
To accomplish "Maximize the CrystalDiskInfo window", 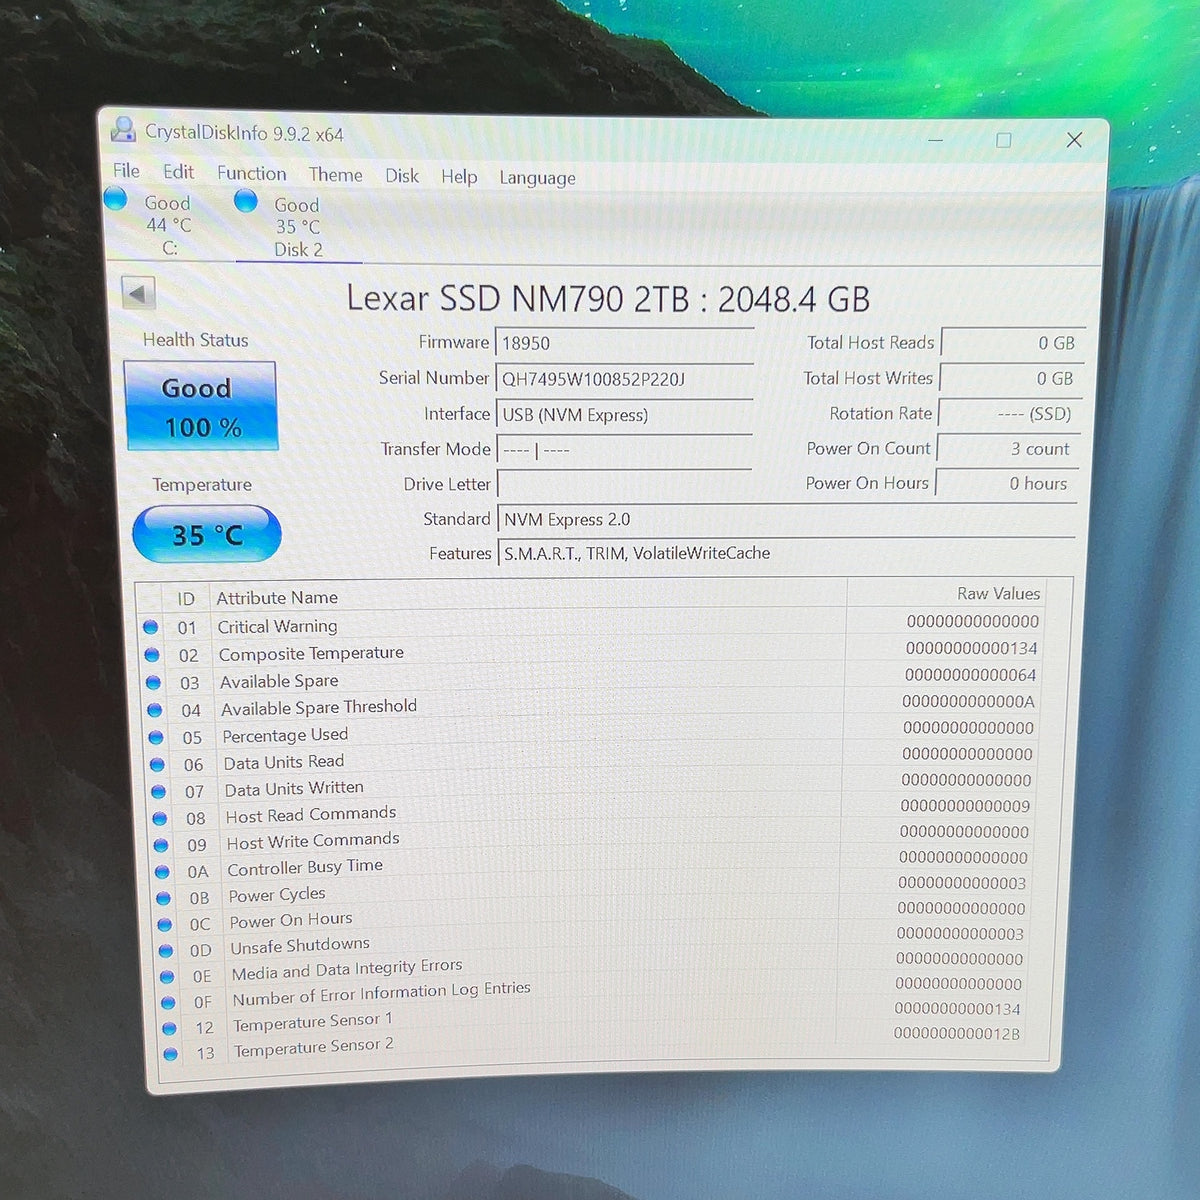I will tap(1003, 140).
